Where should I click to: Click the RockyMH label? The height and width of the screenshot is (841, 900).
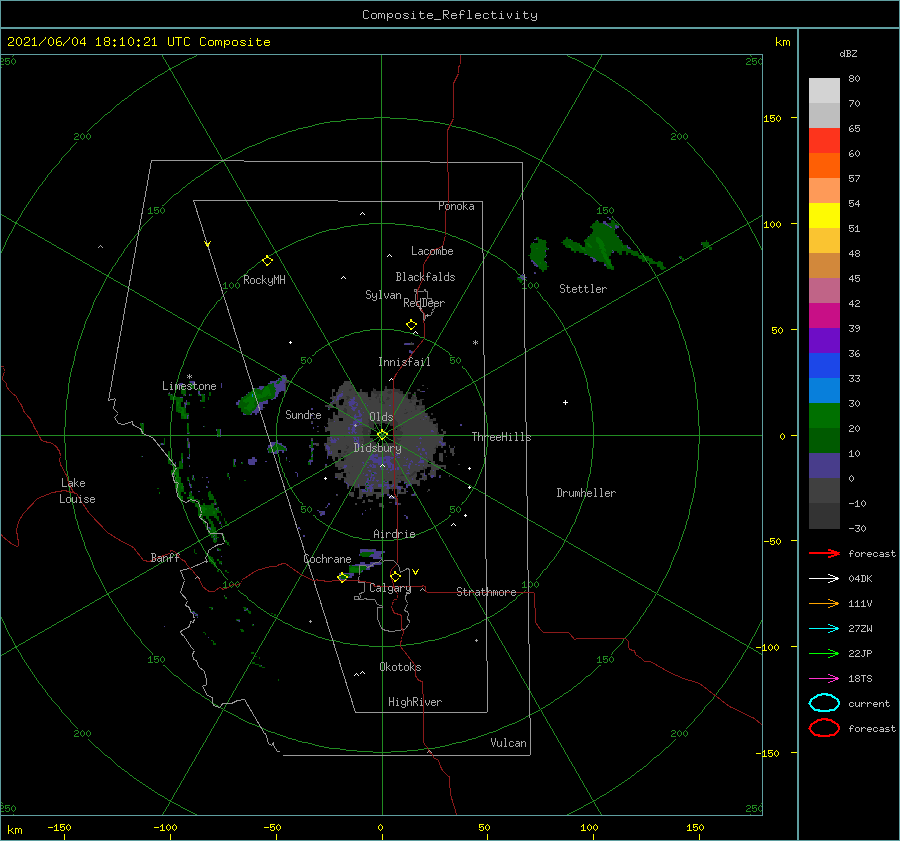[x=264, y=280]
